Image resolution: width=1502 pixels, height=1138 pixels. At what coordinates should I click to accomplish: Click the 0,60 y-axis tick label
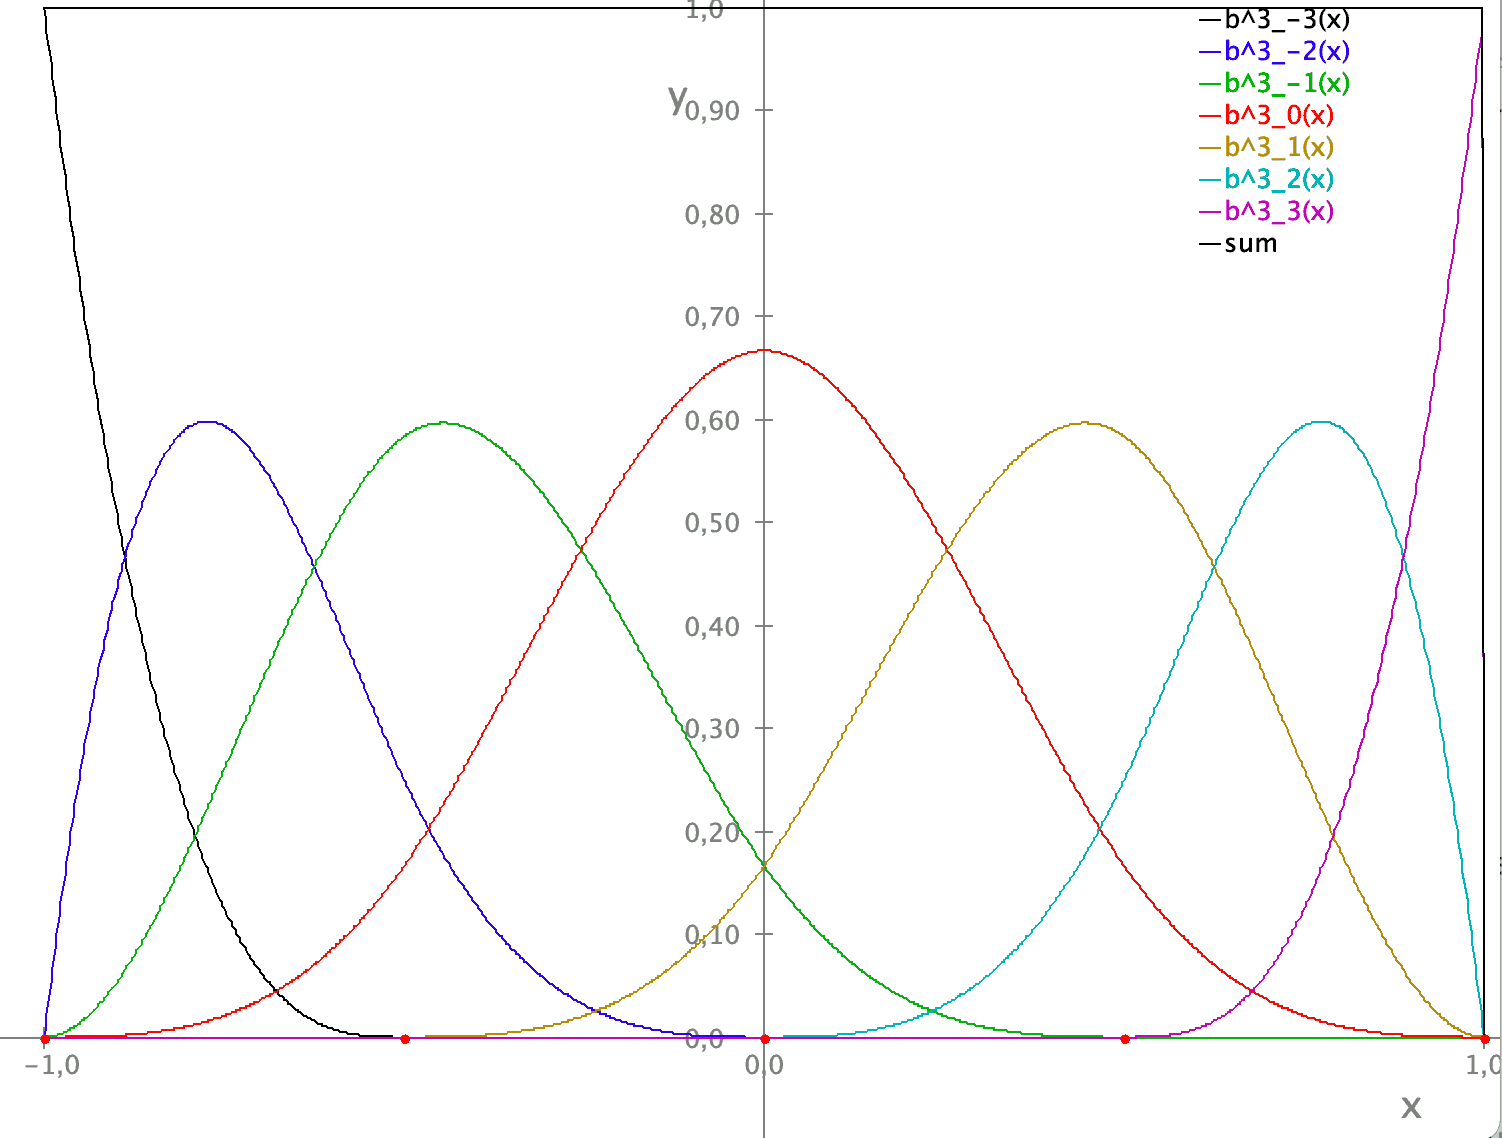(x=712, y=420)
